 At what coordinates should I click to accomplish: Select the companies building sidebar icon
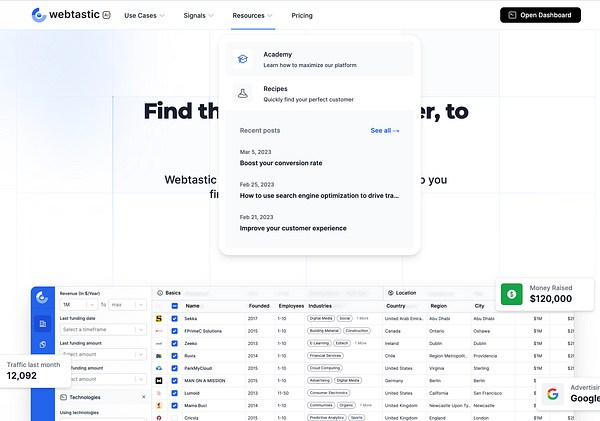click(x=42, y=324)
